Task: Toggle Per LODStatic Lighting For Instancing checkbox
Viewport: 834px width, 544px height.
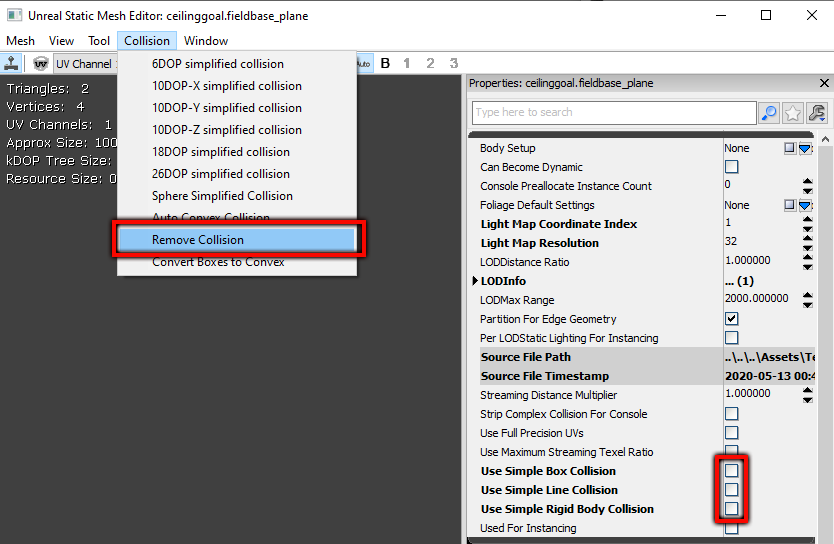Action: click(731, 338)
